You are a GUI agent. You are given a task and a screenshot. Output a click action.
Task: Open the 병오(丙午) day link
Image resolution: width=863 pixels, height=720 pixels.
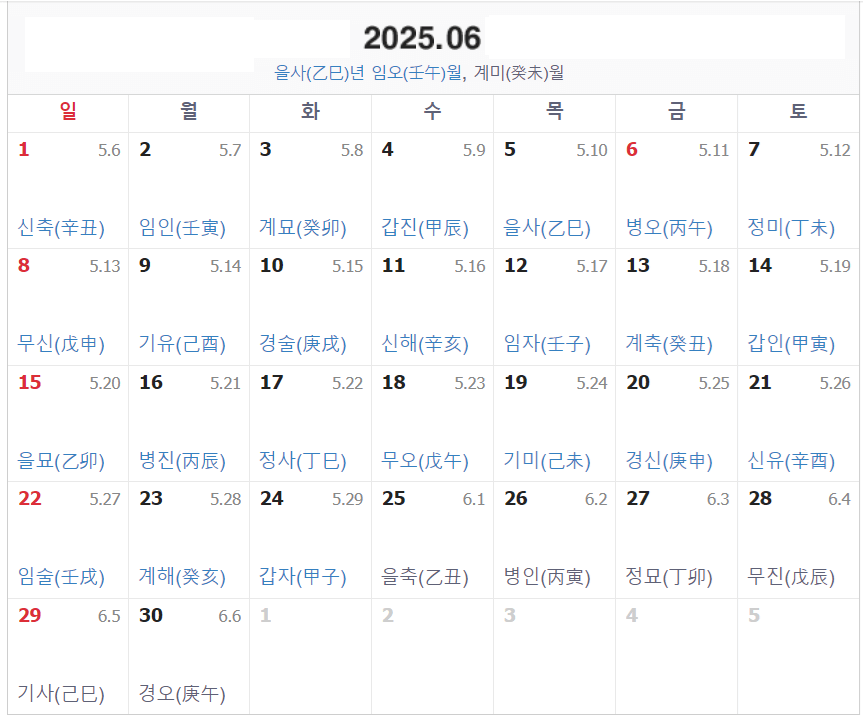(x=669, y=227)
